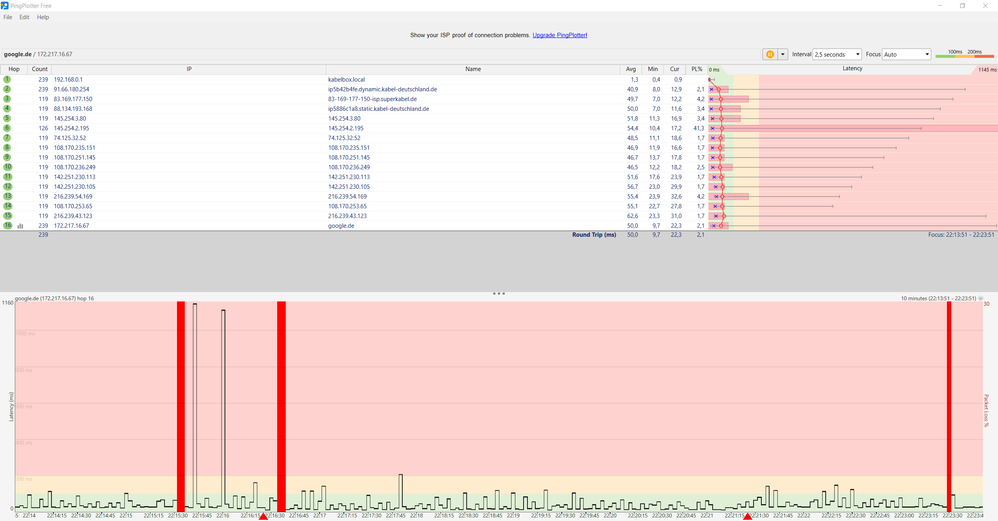This screenshot has width=998, height=521.
Task: Click the PingPlotter app icon in title bar
Action: (4, 6)
